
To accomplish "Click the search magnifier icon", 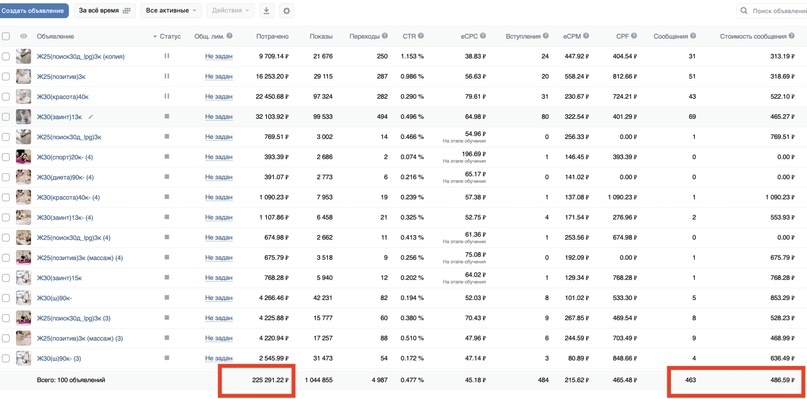I will (744, 10).
